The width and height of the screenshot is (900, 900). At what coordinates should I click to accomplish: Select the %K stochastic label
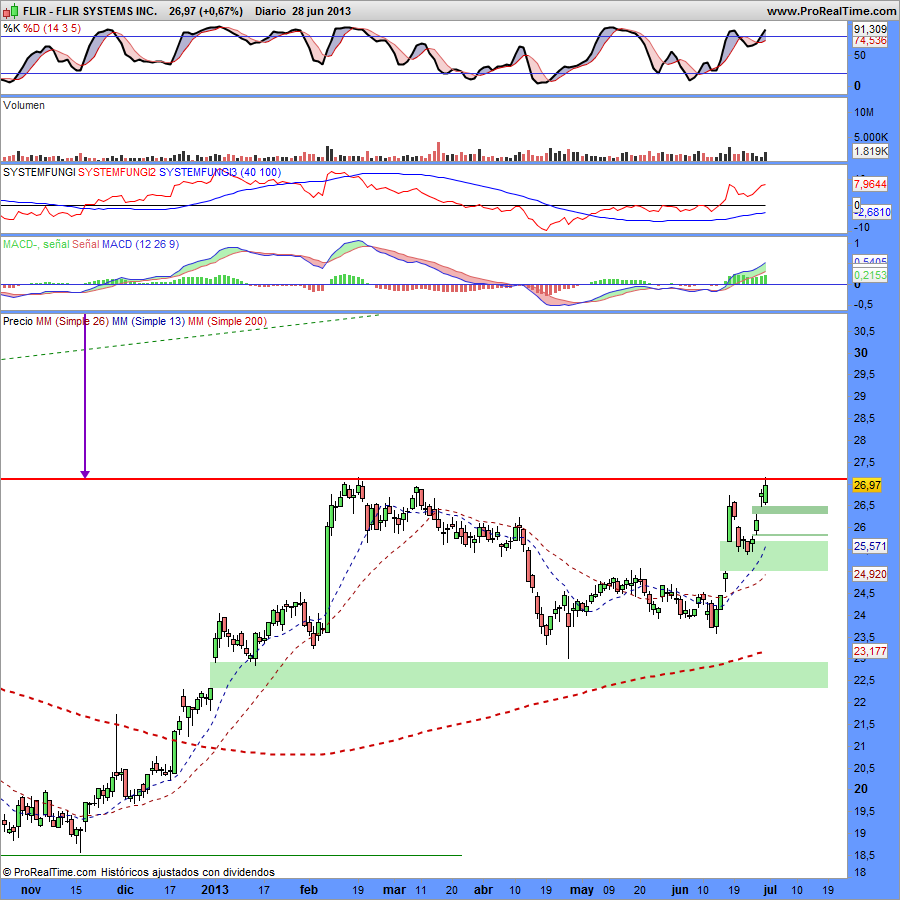pyautogui.click(x=11, y=28)
